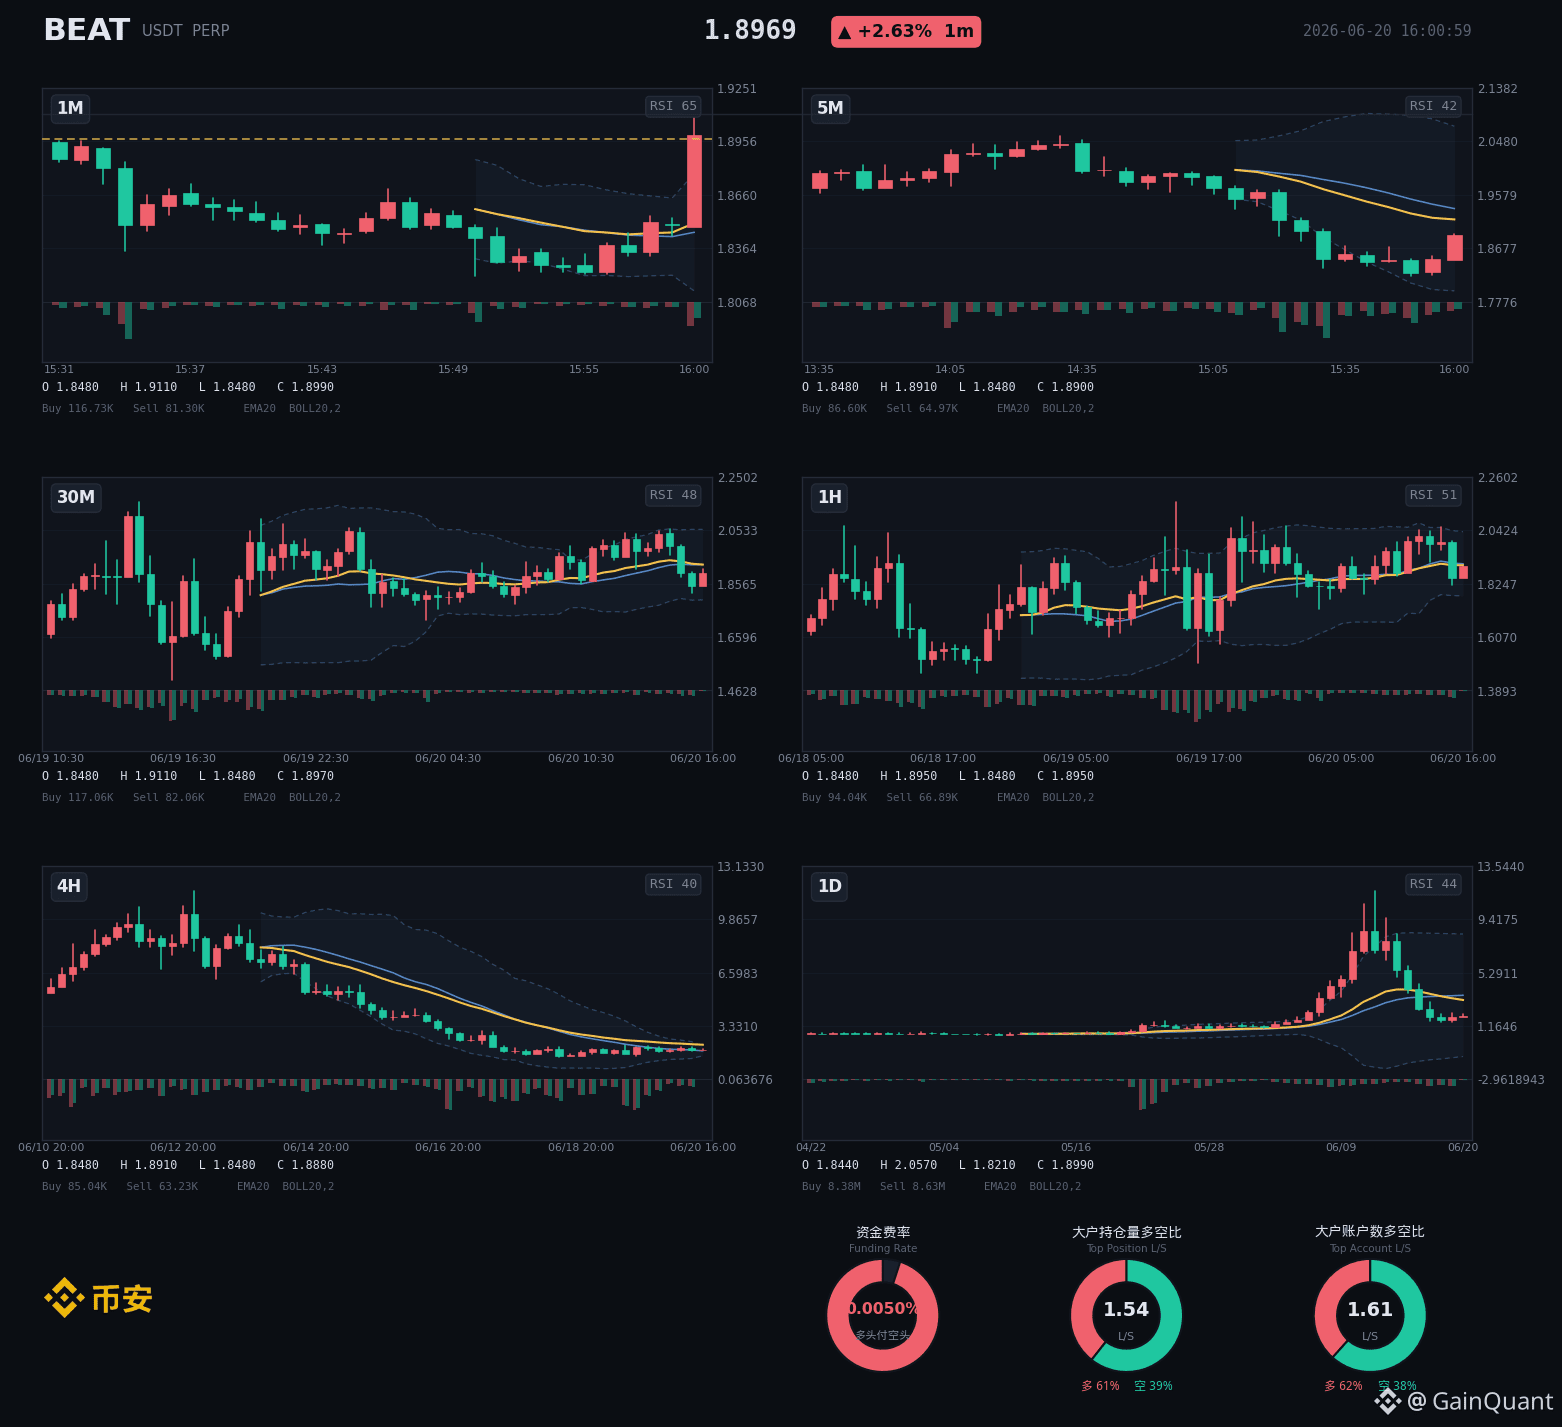
Task: Select the 1M timeframe chart label
Action: pos(70,108)
